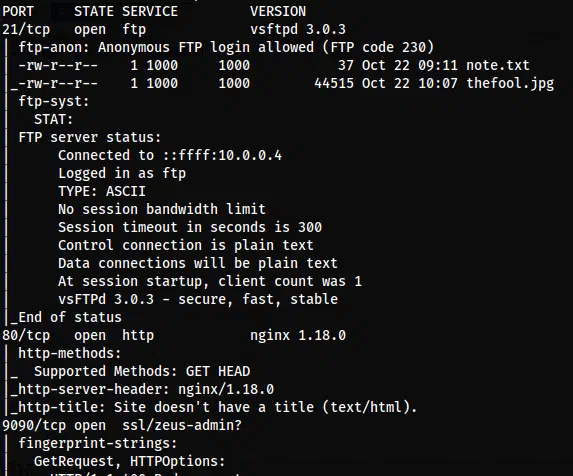
Task: Click the ssl/zeus-admin? service name
Action: pyautogui.click(x=182, y=425)
